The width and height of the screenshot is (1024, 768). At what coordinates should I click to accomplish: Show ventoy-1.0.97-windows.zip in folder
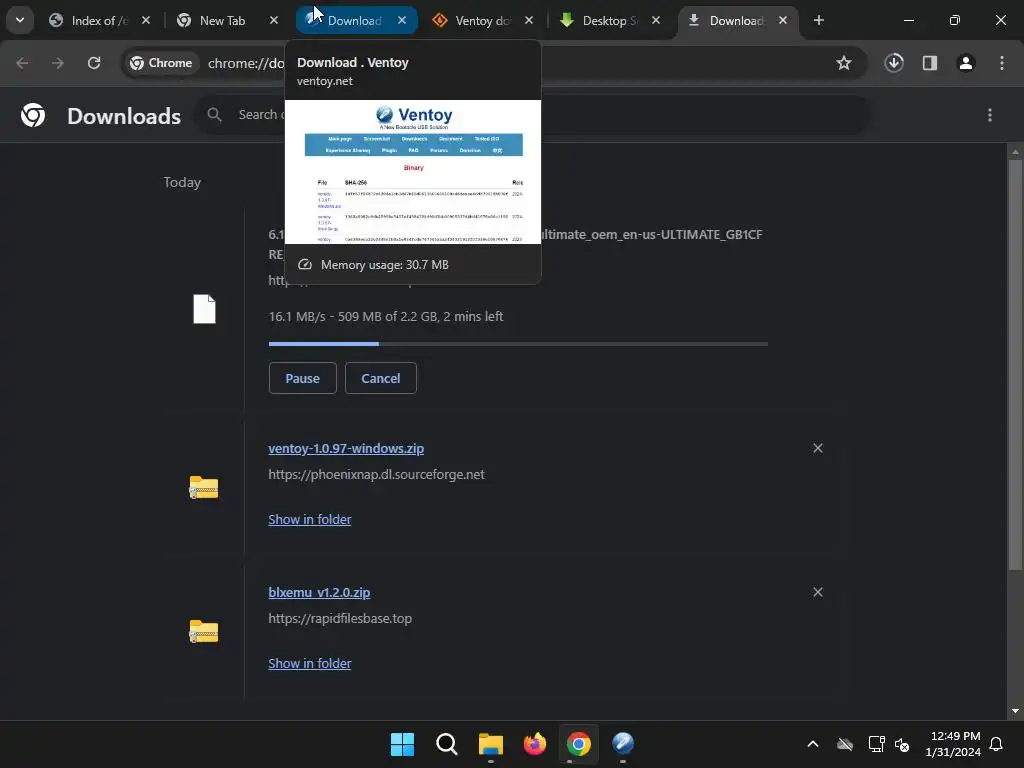310,519
